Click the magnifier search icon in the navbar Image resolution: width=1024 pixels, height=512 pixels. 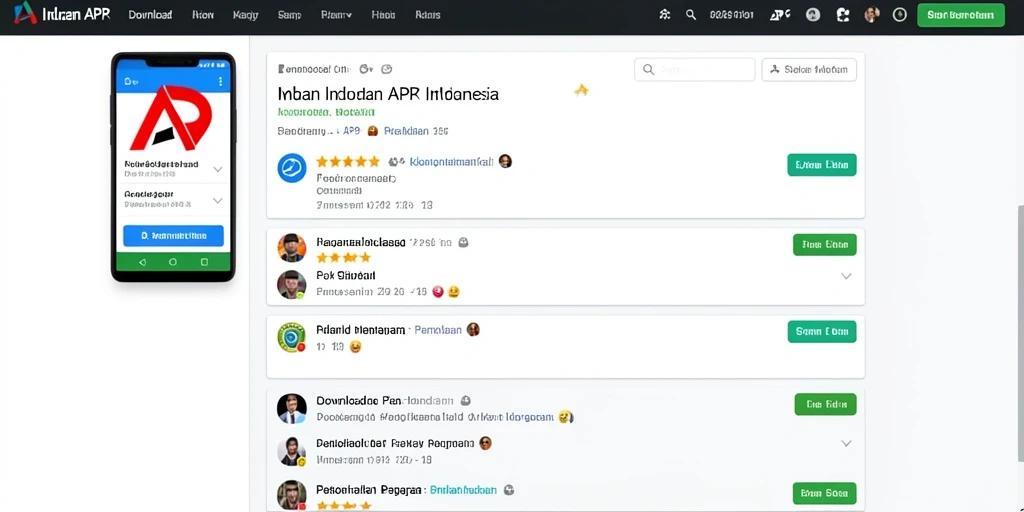pos(691,14)
